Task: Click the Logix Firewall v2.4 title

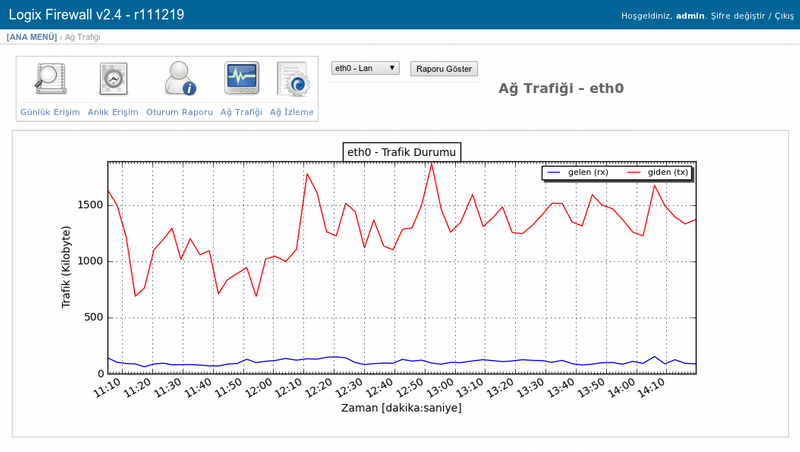Action: point(96,14)
